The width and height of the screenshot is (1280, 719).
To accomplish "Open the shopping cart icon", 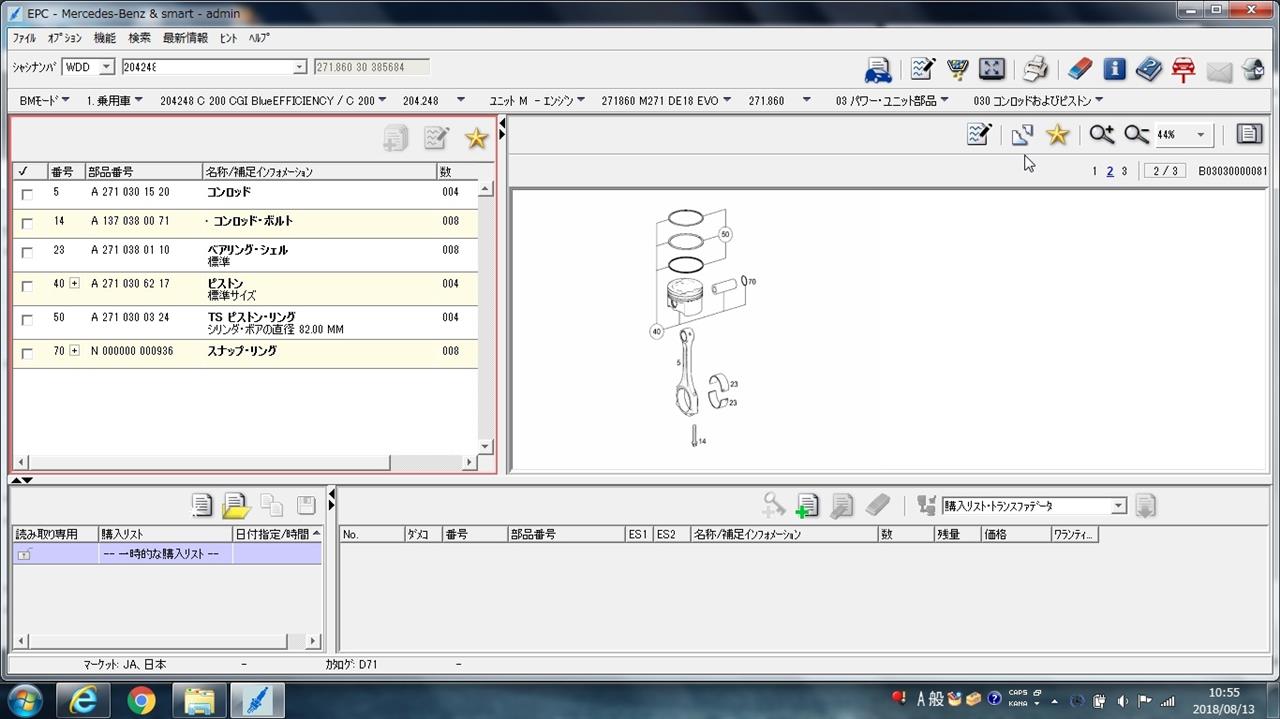I will 957,69.
